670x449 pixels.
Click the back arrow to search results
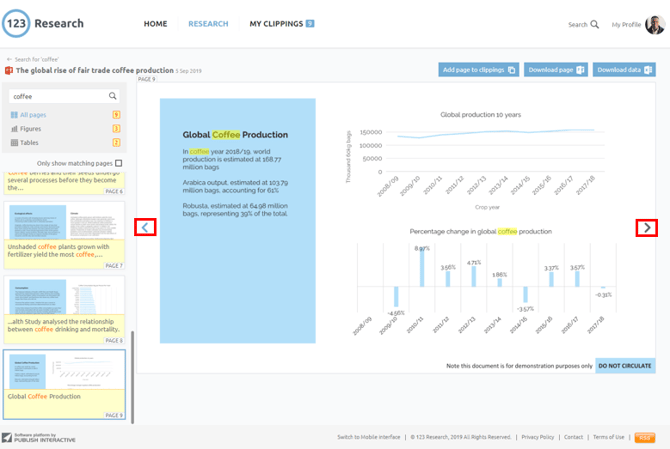click(9, 60)
